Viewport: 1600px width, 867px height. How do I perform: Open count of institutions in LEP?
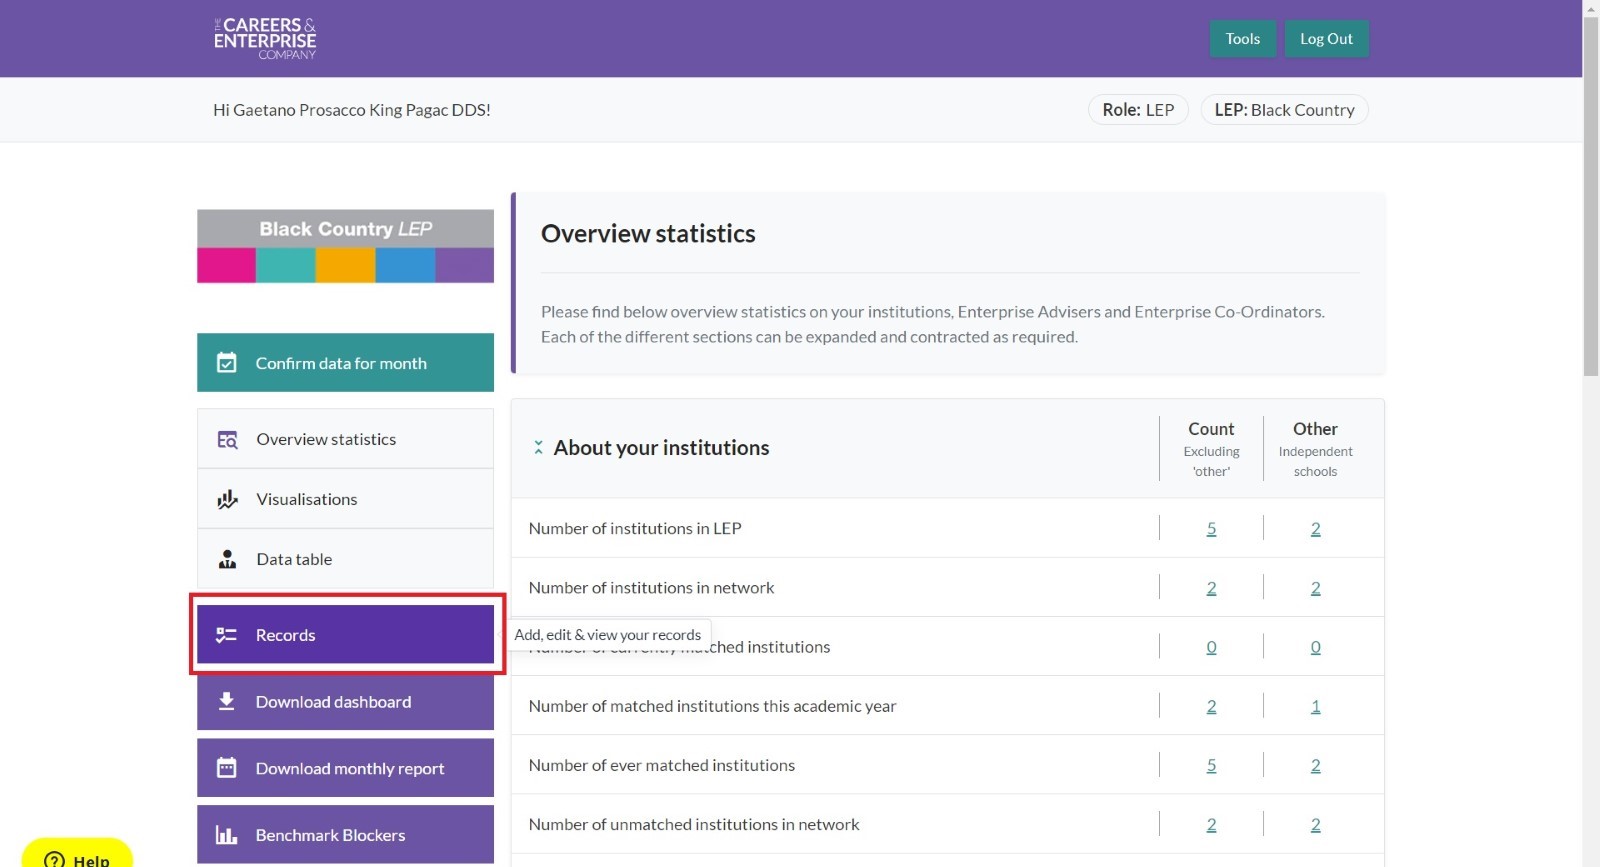coord(1211,529)
